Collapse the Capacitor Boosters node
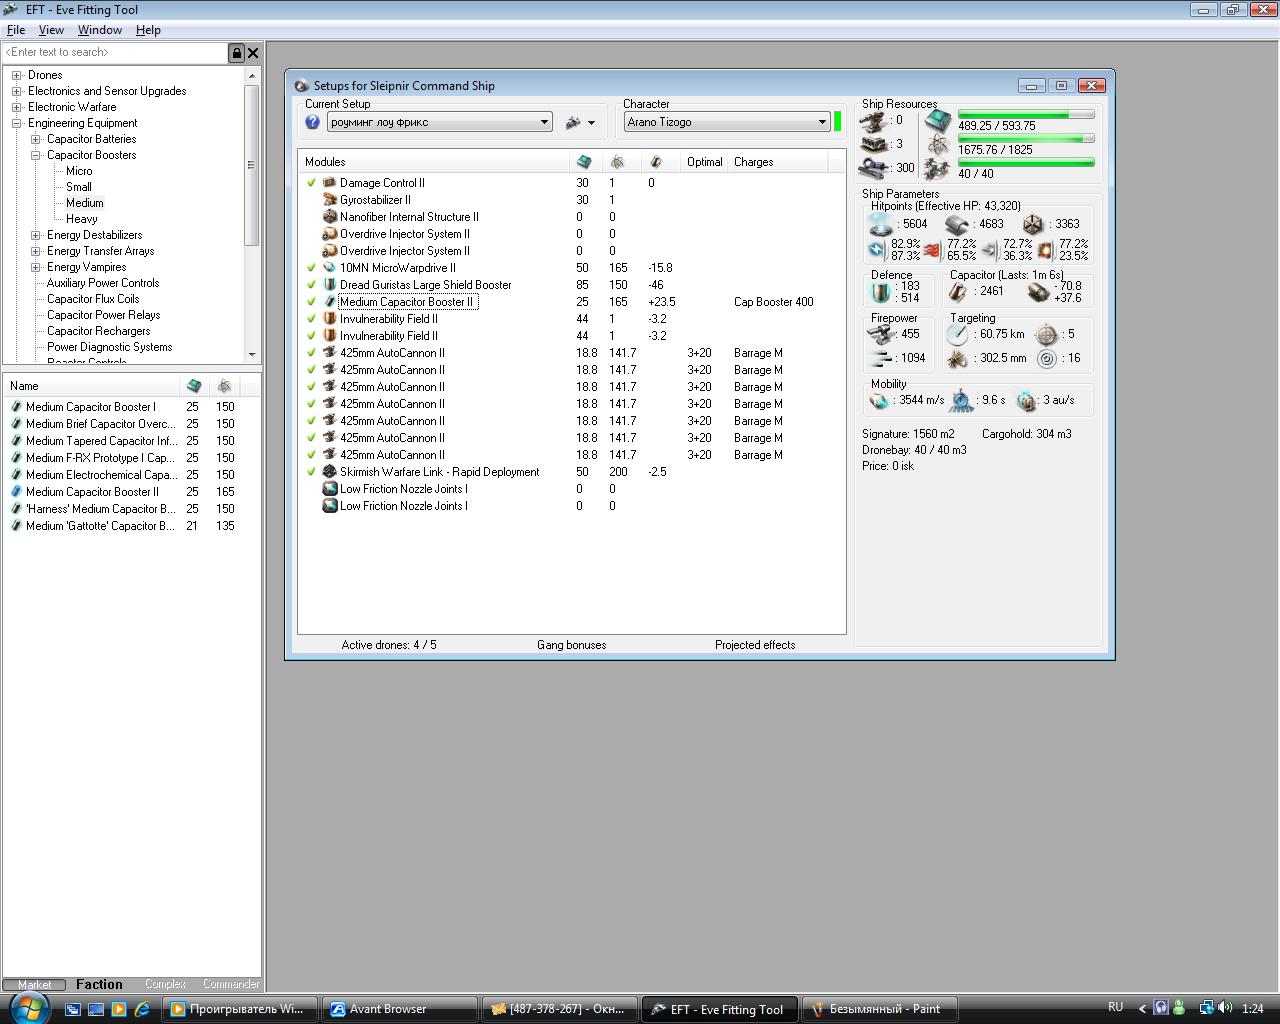Screen dimensions: 1280x1024 tap(35, 155)
